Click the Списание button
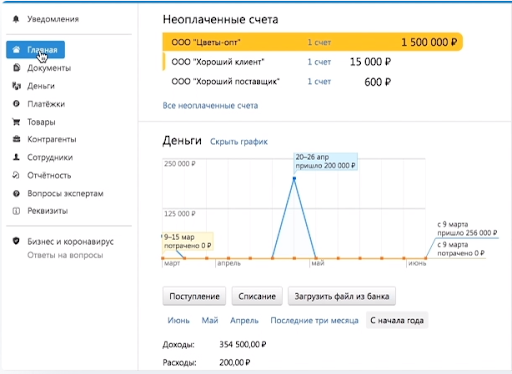 257,296
